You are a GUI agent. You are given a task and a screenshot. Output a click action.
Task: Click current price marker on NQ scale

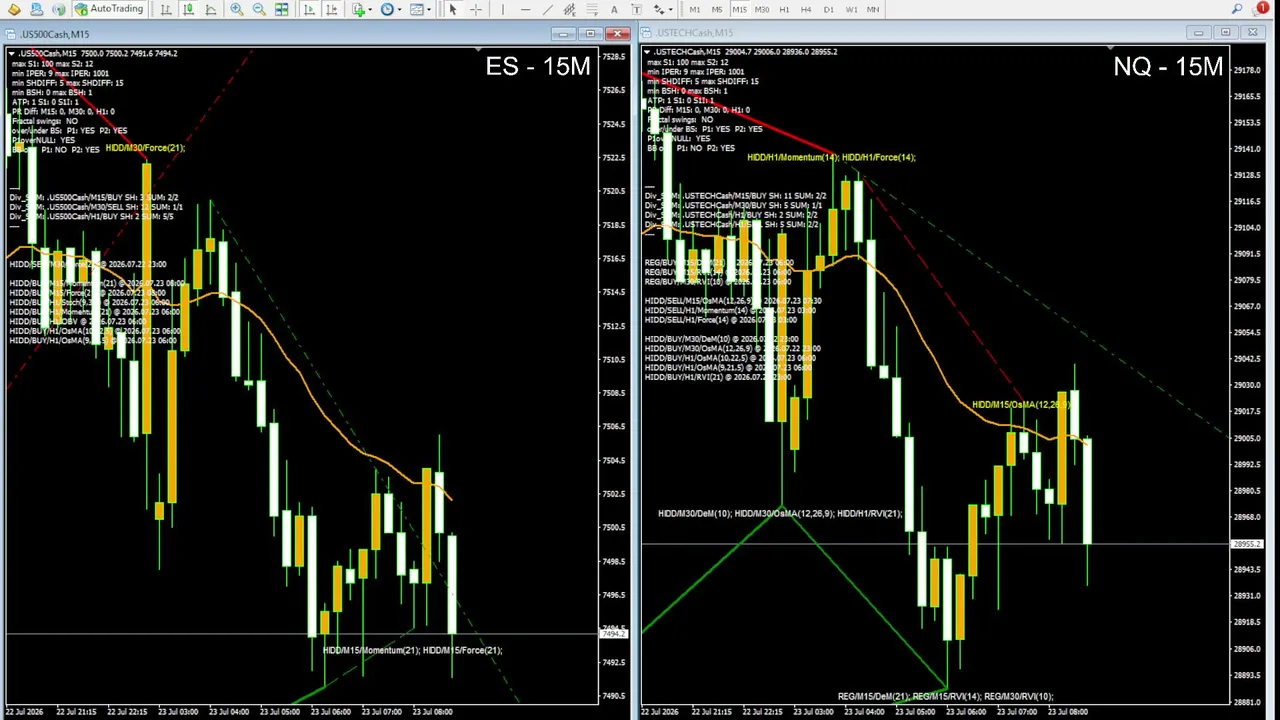coord(1247,545)
